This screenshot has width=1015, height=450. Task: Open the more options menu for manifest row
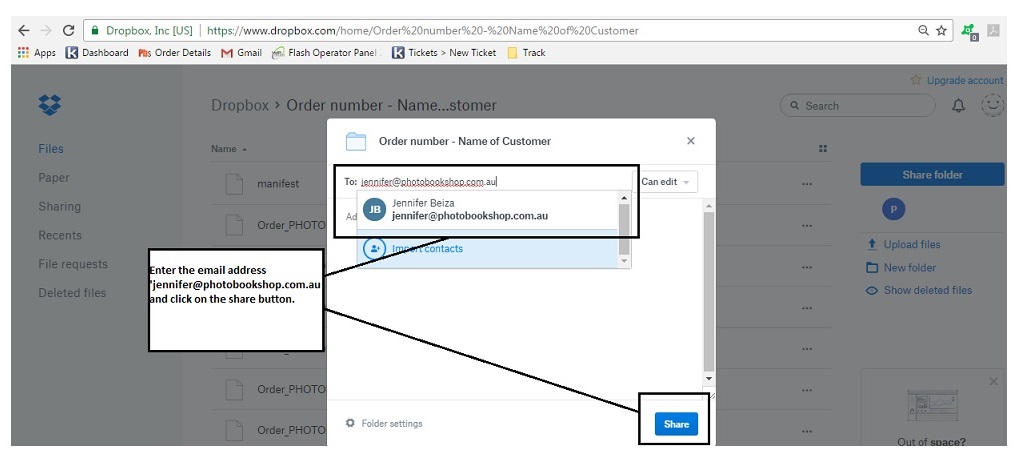click(807, 185)
